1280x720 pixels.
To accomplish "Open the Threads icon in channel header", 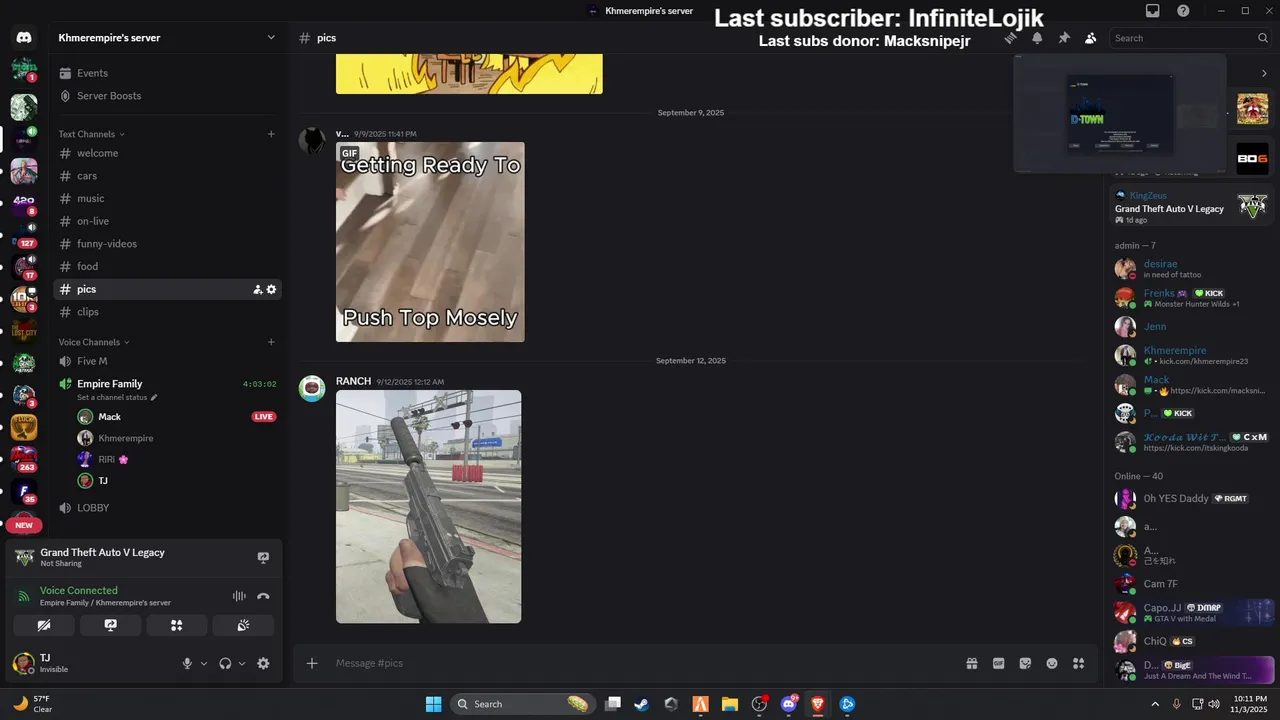I will [1011, 38].
